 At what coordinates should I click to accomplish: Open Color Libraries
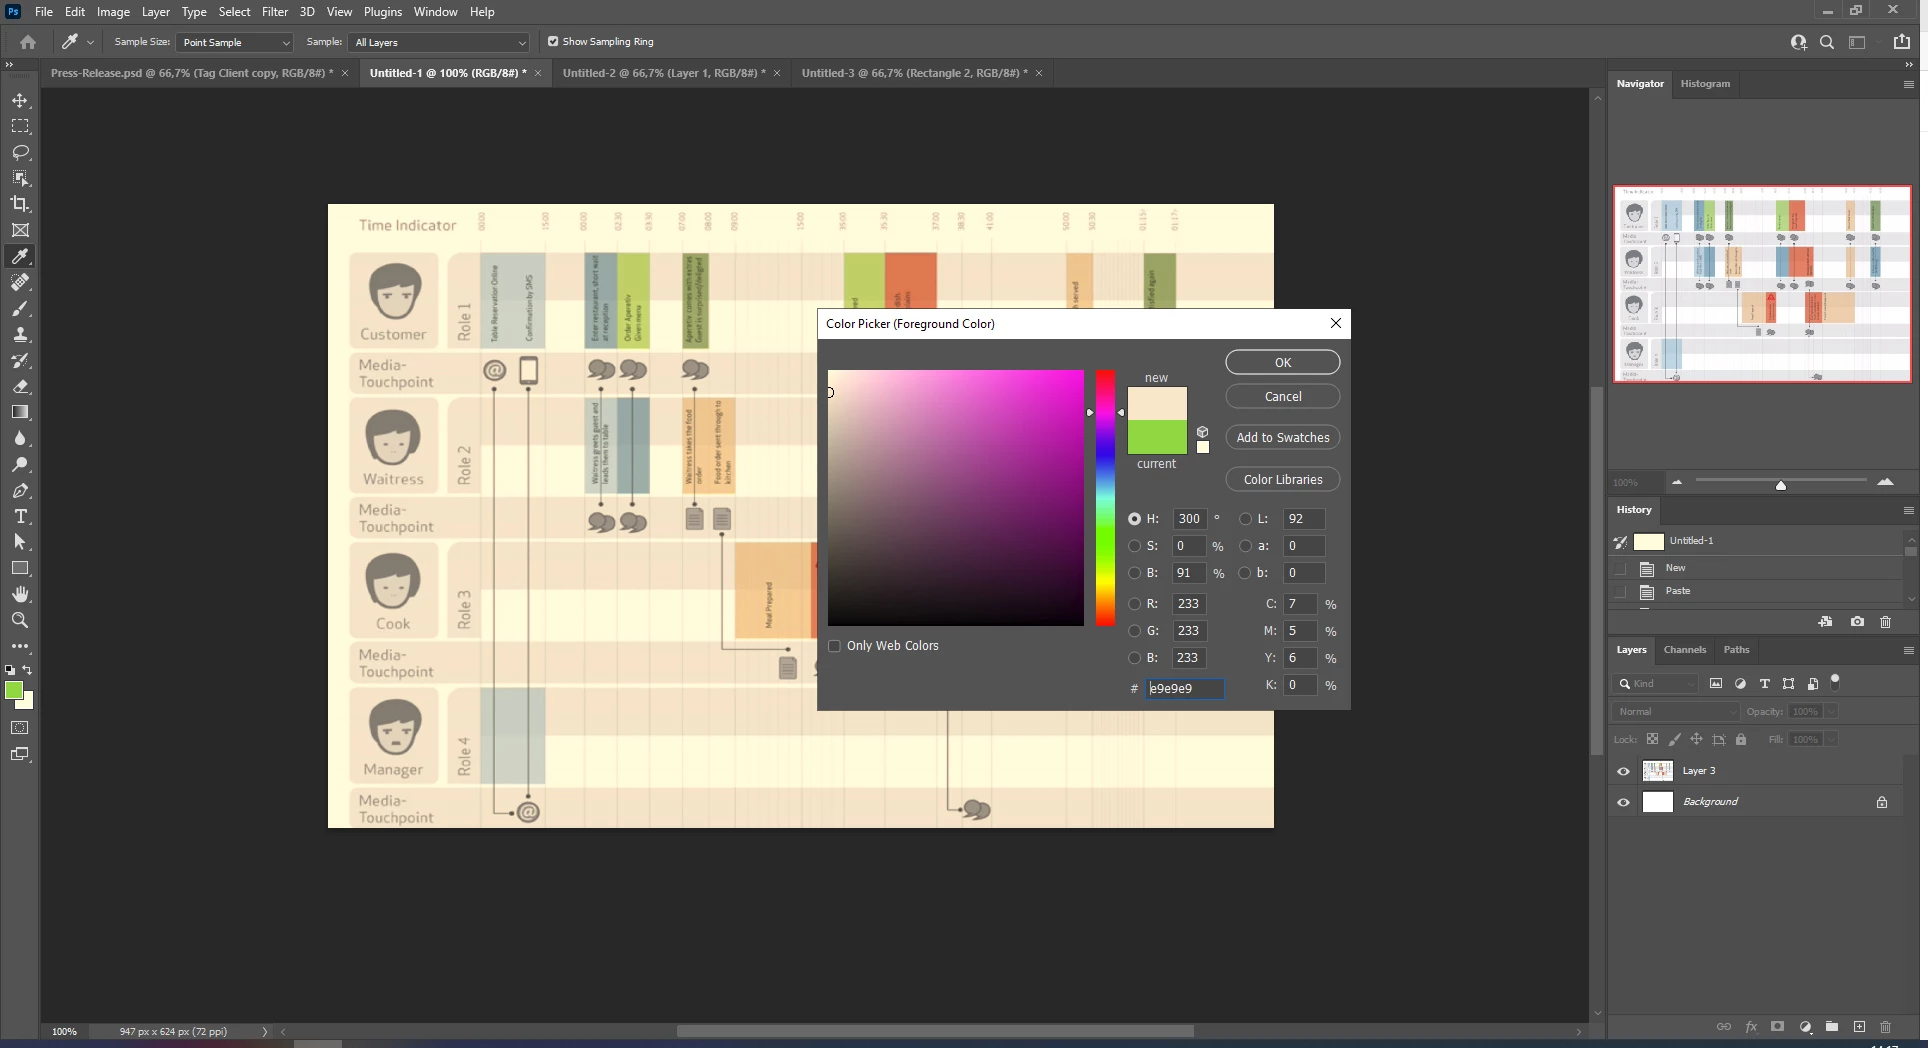click(1283, 480)
